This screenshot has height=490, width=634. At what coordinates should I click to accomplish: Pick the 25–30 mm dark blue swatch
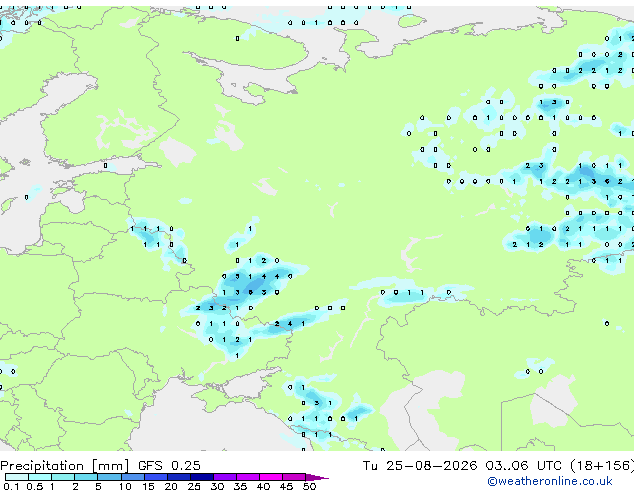pyautogui.click(x=201, y=477)
